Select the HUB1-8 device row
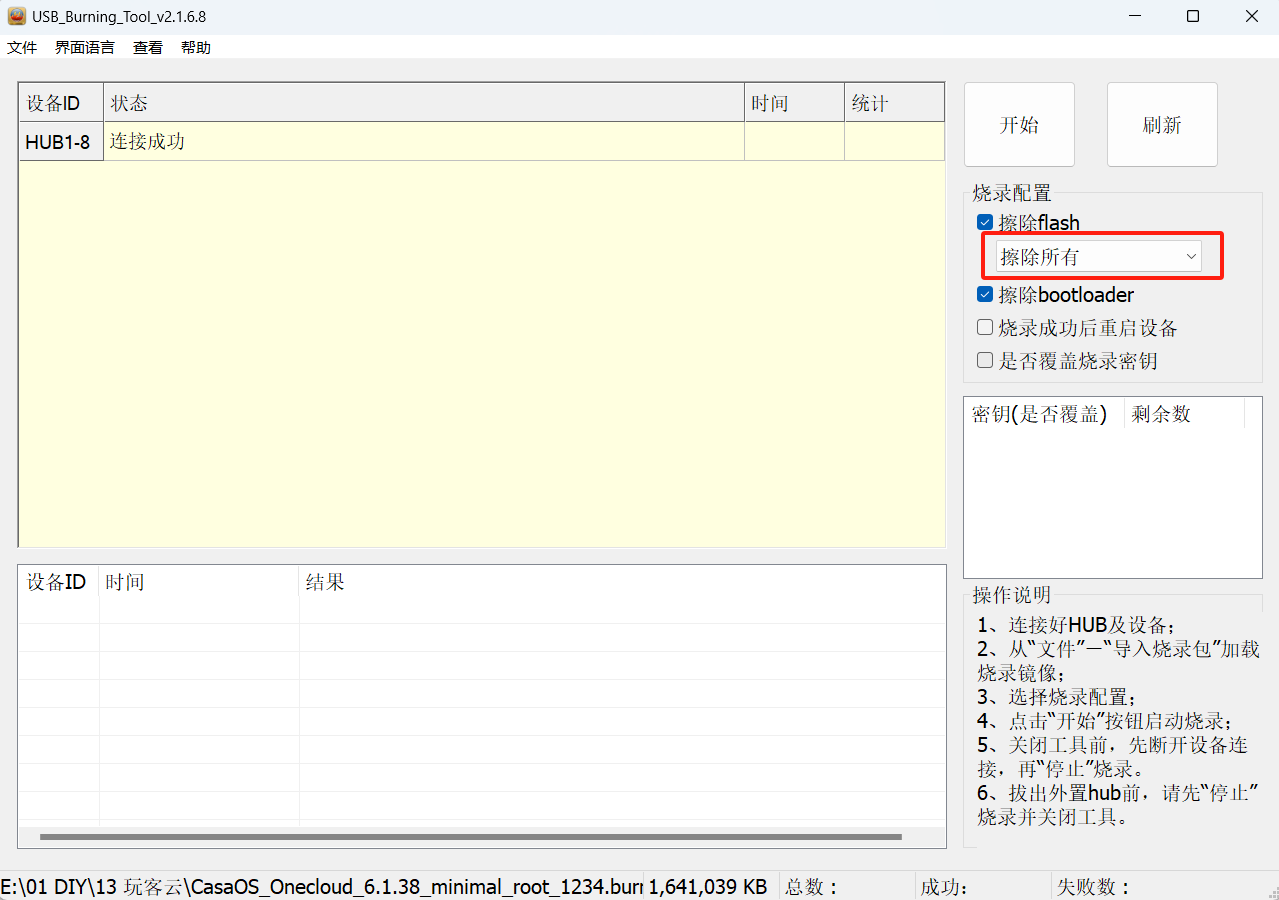The image size is (1279, 900). click(x=60, y=142)
